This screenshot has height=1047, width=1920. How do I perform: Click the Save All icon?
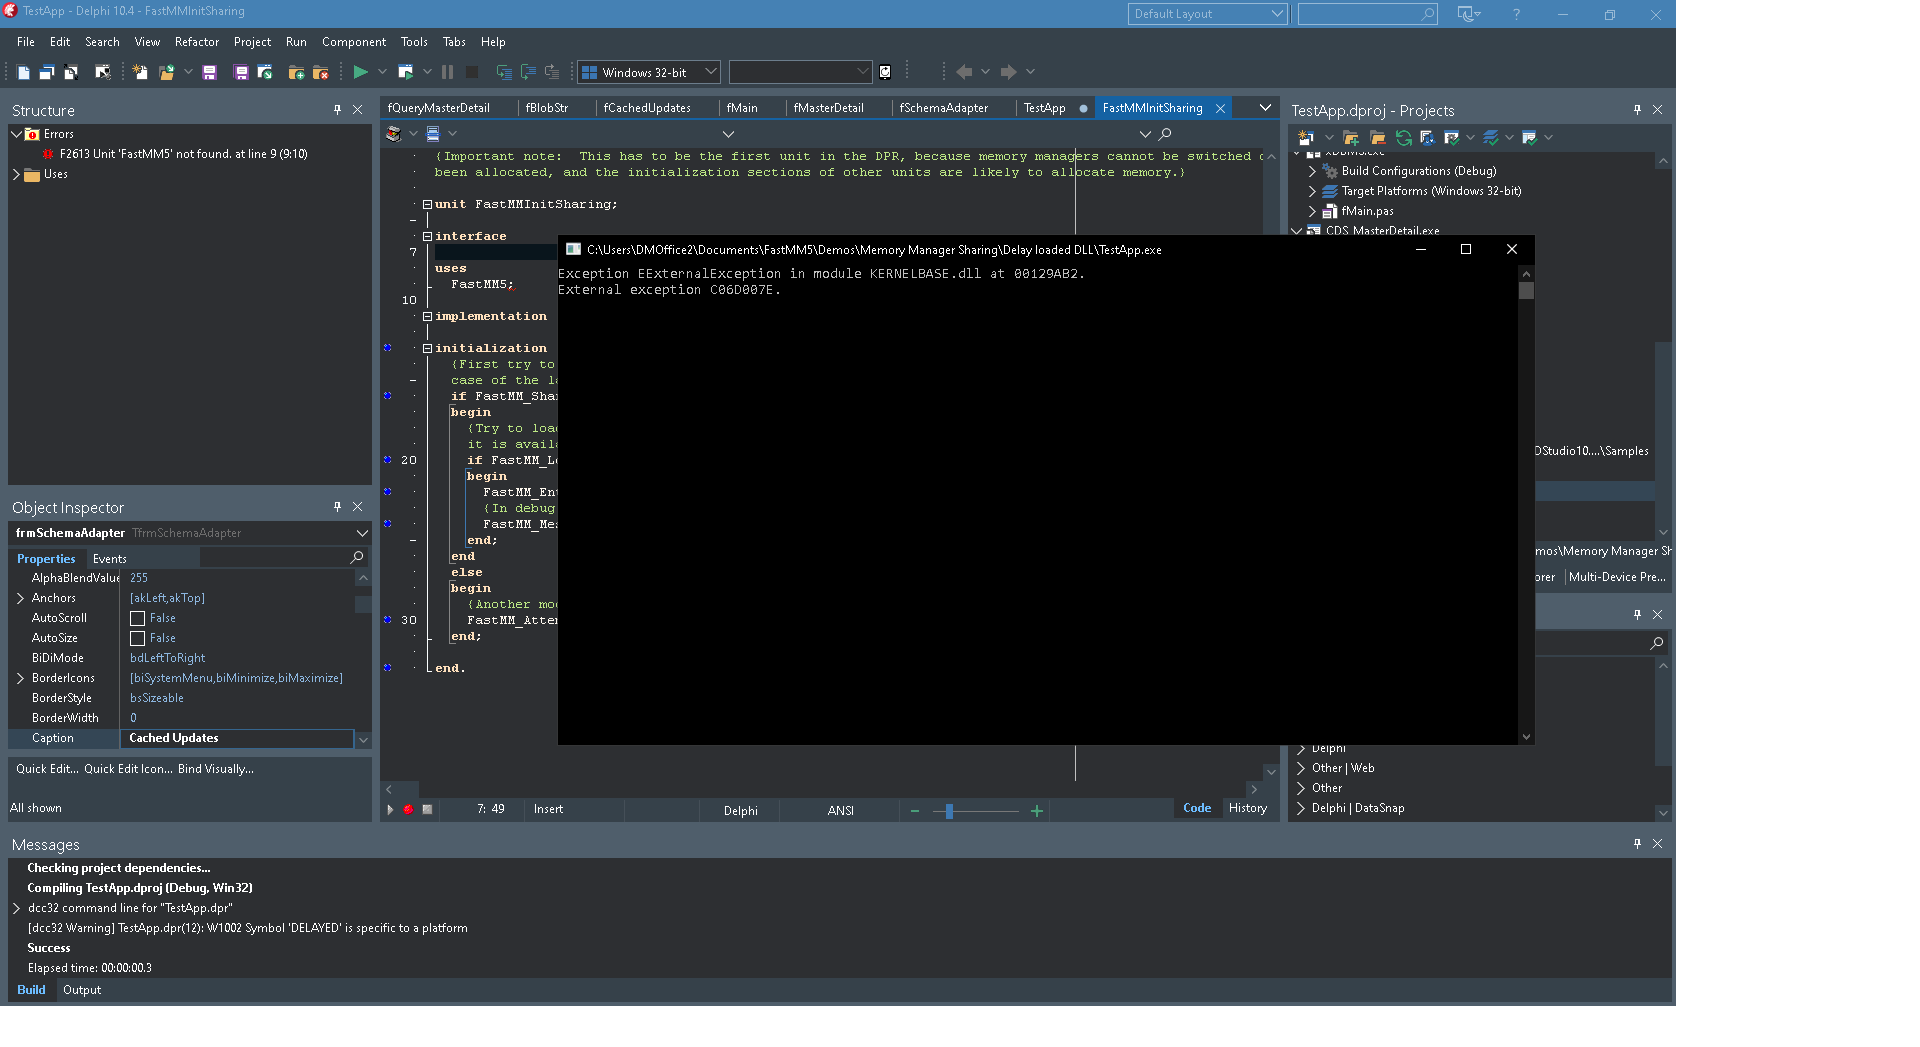coord(241,72)
